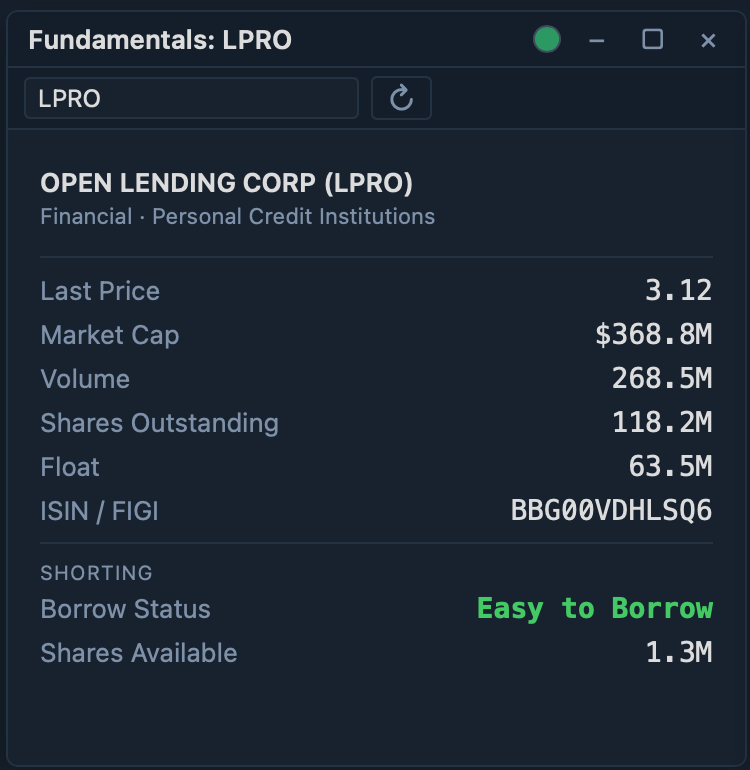
Task: Close the Fundamentals: LPRO window
Action: coord(708,40)
